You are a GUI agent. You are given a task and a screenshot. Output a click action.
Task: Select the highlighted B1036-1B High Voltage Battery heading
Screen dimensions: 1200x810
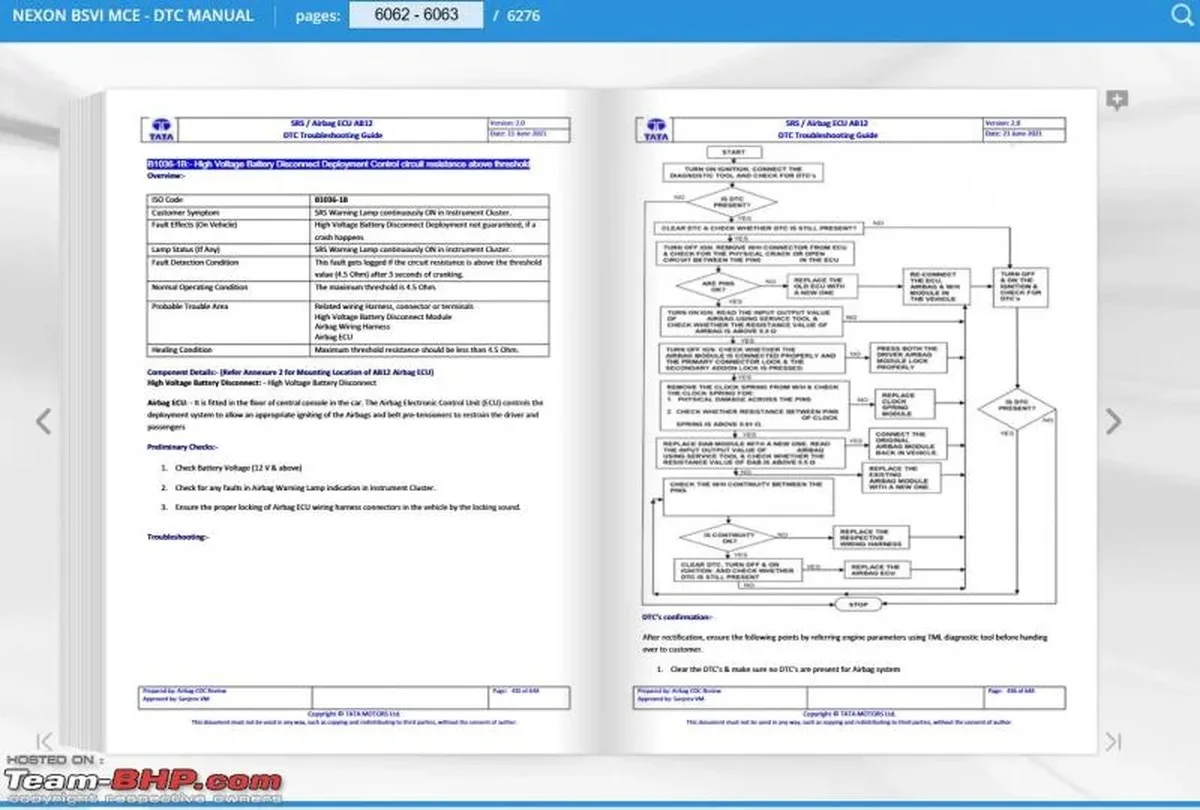[338, 164]
